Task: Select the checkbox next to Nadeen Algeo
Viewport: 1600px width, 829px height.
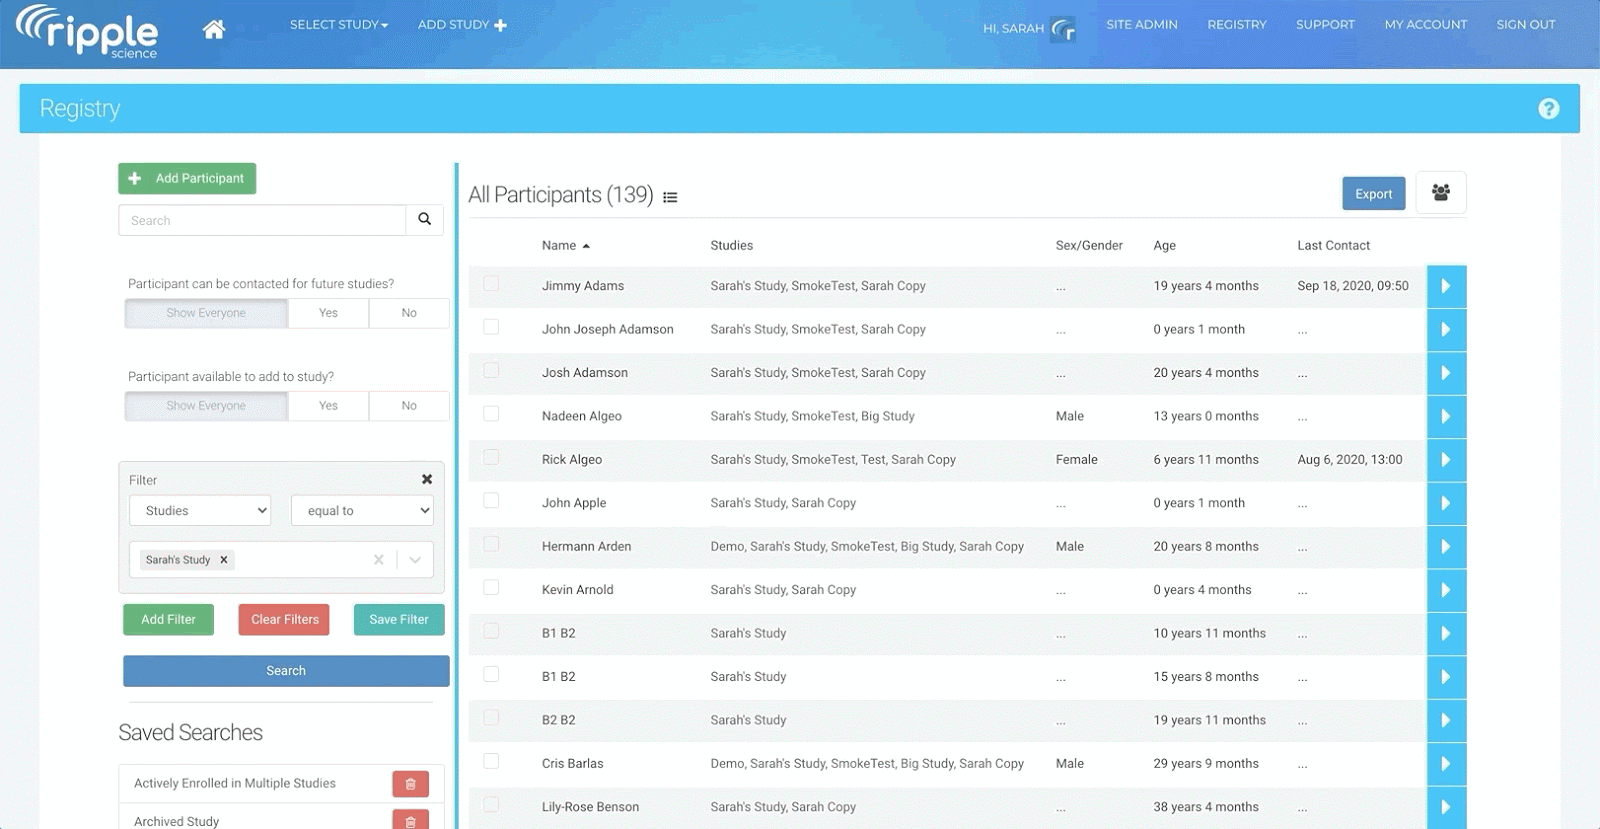Action: pos(491,414)
